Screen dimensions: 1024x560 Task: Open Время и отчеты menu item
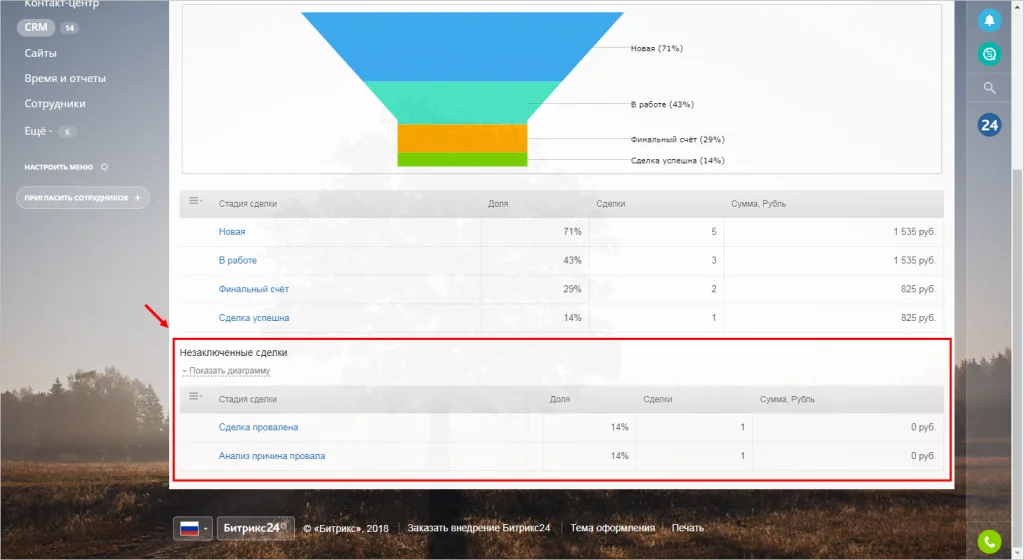(x=65, y=78)
